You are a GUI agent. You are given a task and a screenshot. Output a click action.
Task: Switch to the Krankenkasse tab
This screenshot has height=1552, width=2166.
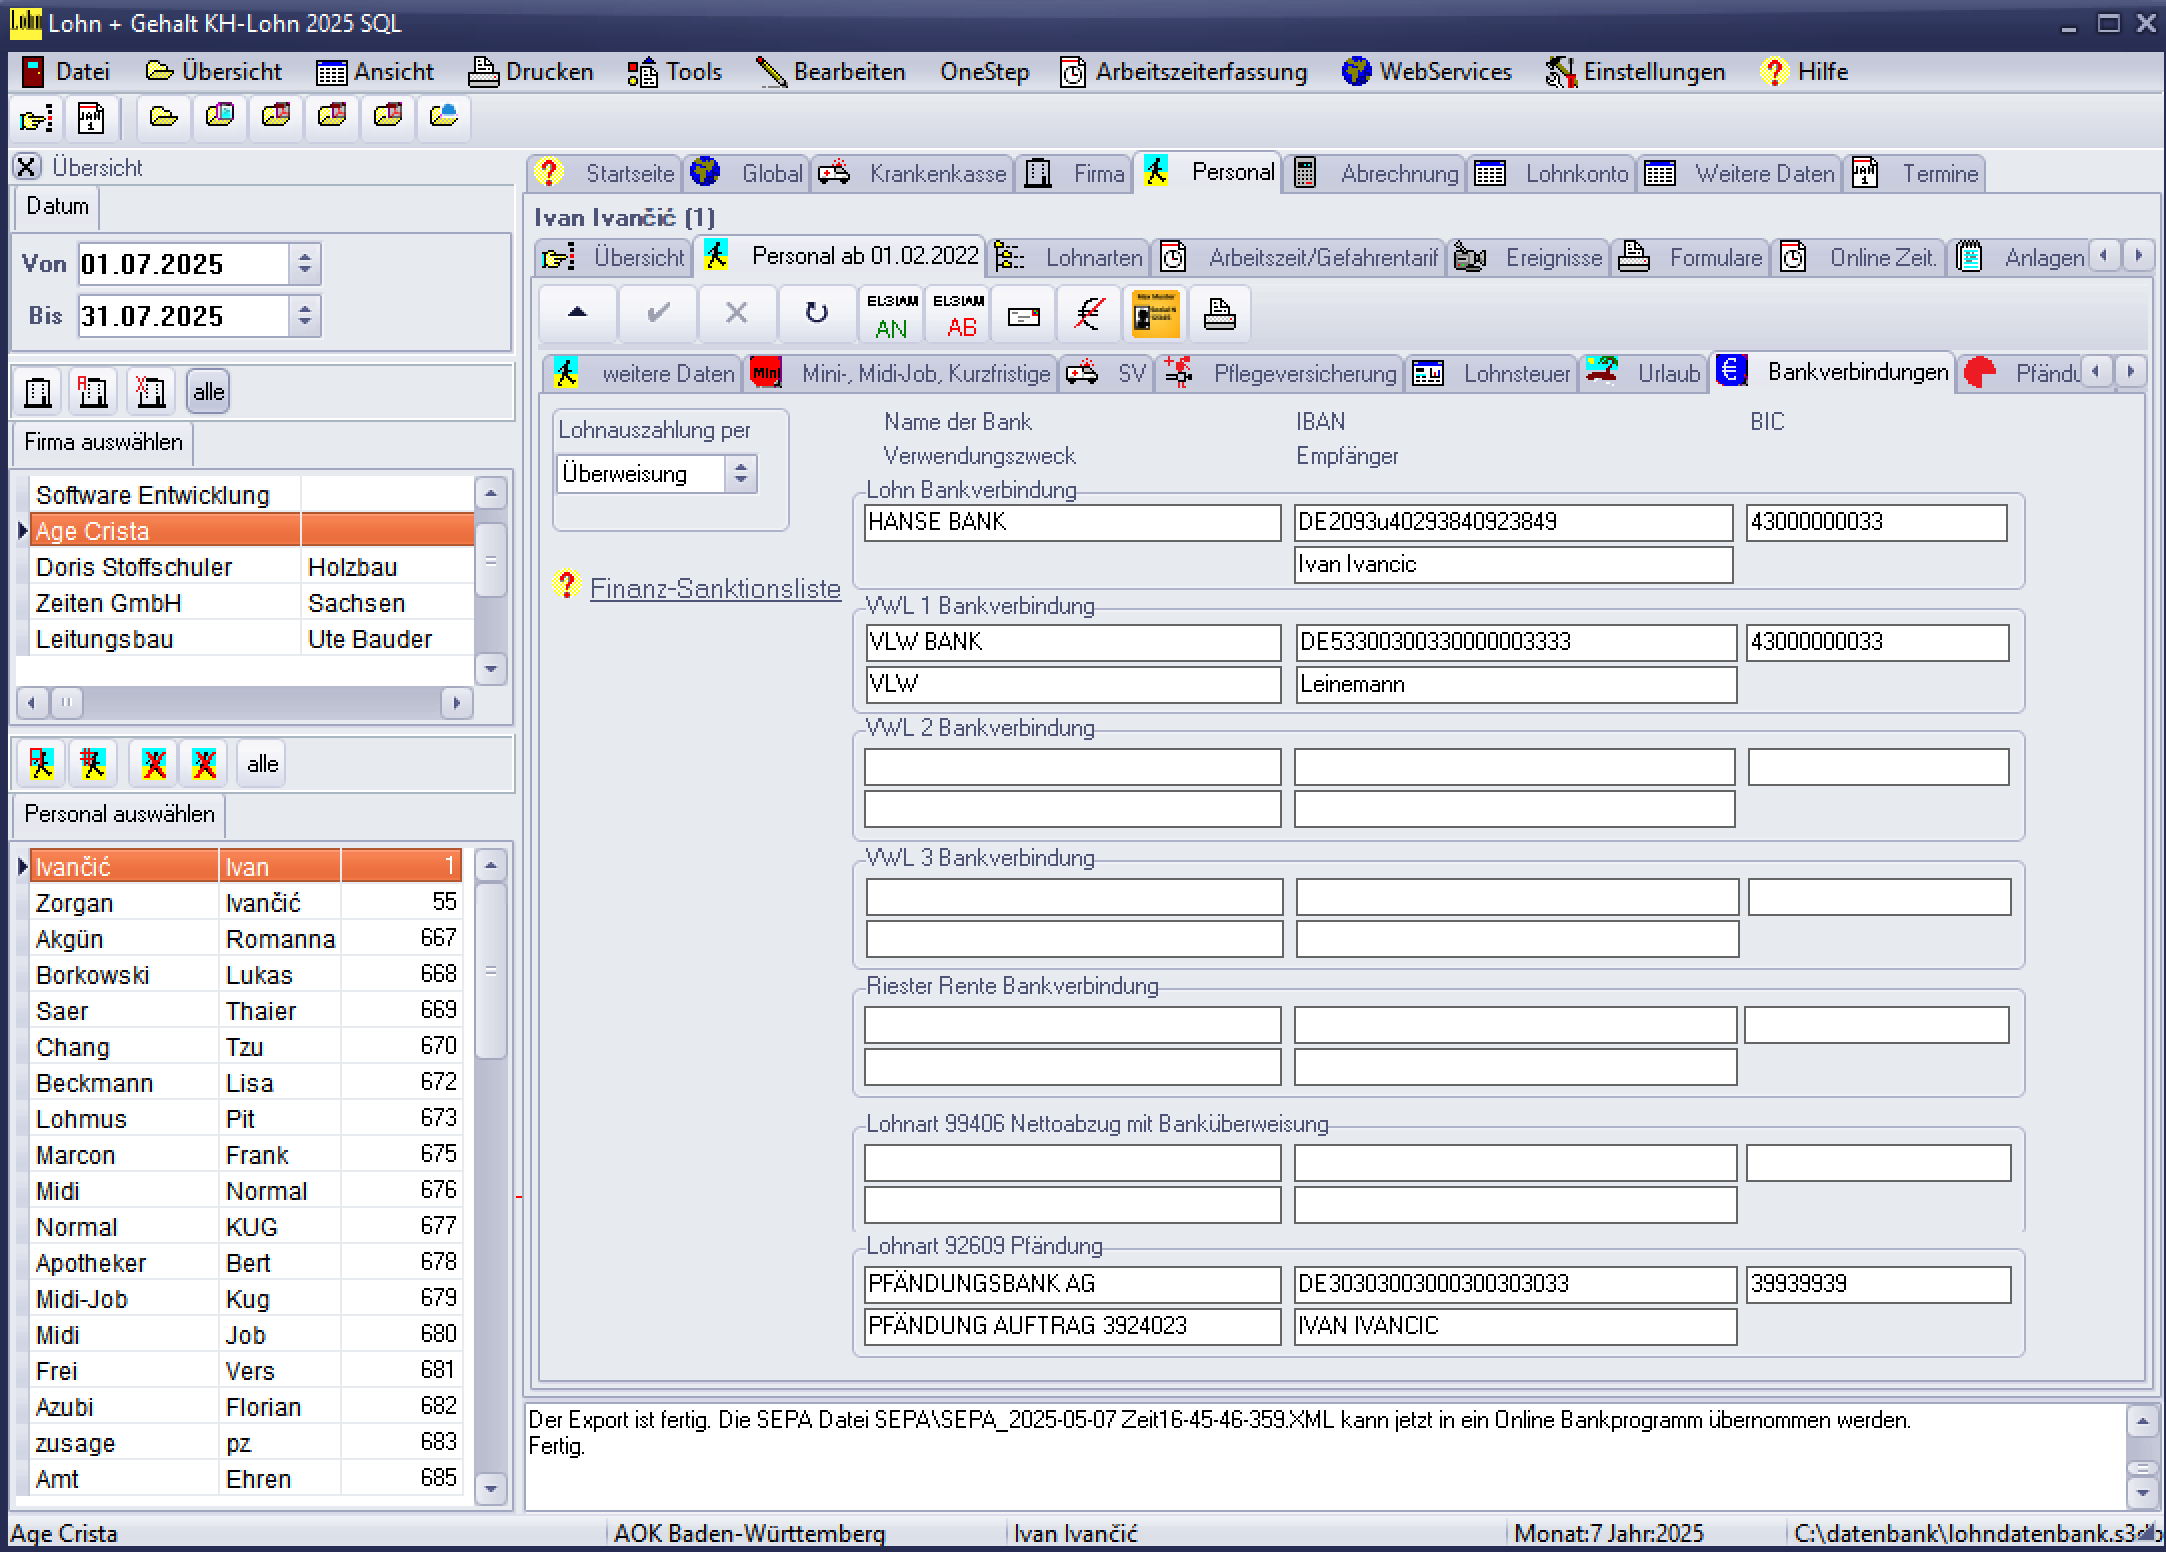pyautogui.click(x=912, y=173)
